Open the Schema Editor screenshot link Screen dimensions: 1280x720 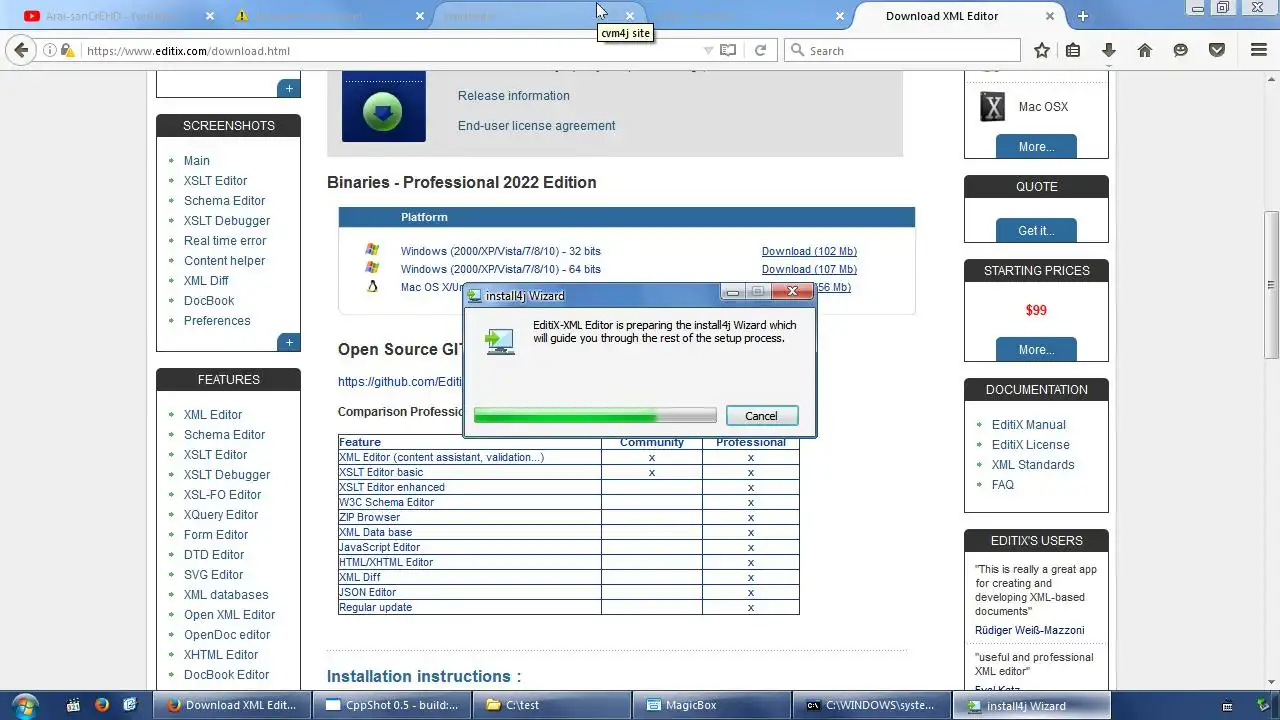[x=224, y=201]
